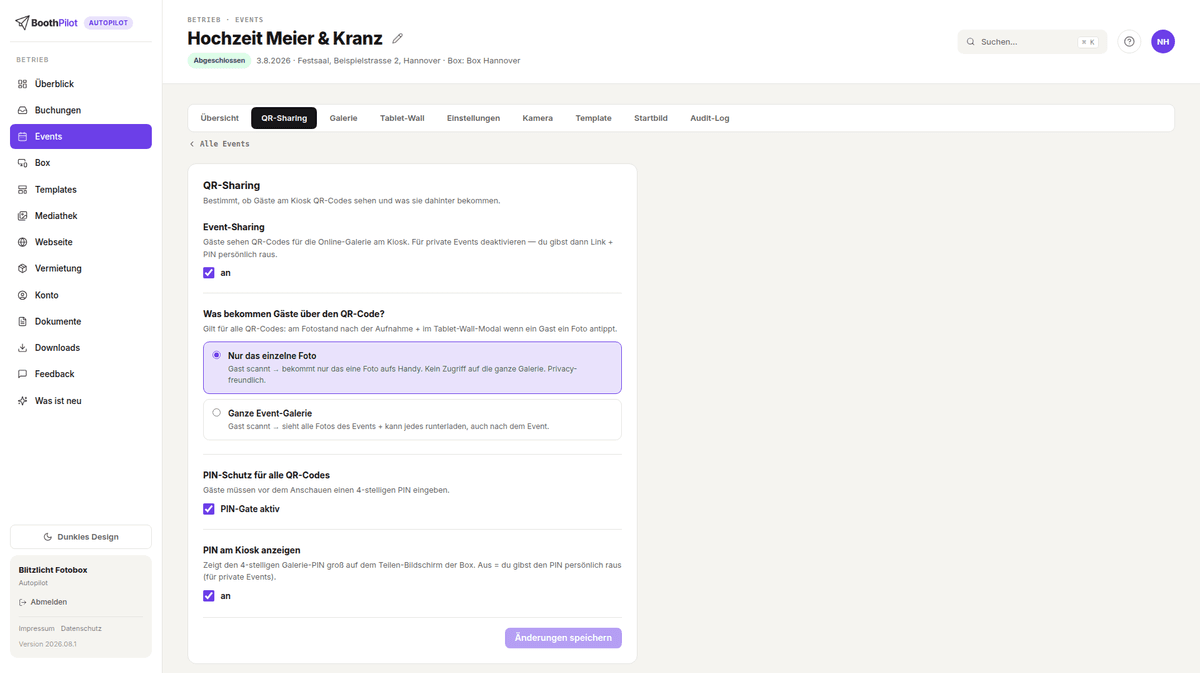Click the Überblick grid icon in sidebar
This screenshot has height=673, width=1200.
[23, 84]
